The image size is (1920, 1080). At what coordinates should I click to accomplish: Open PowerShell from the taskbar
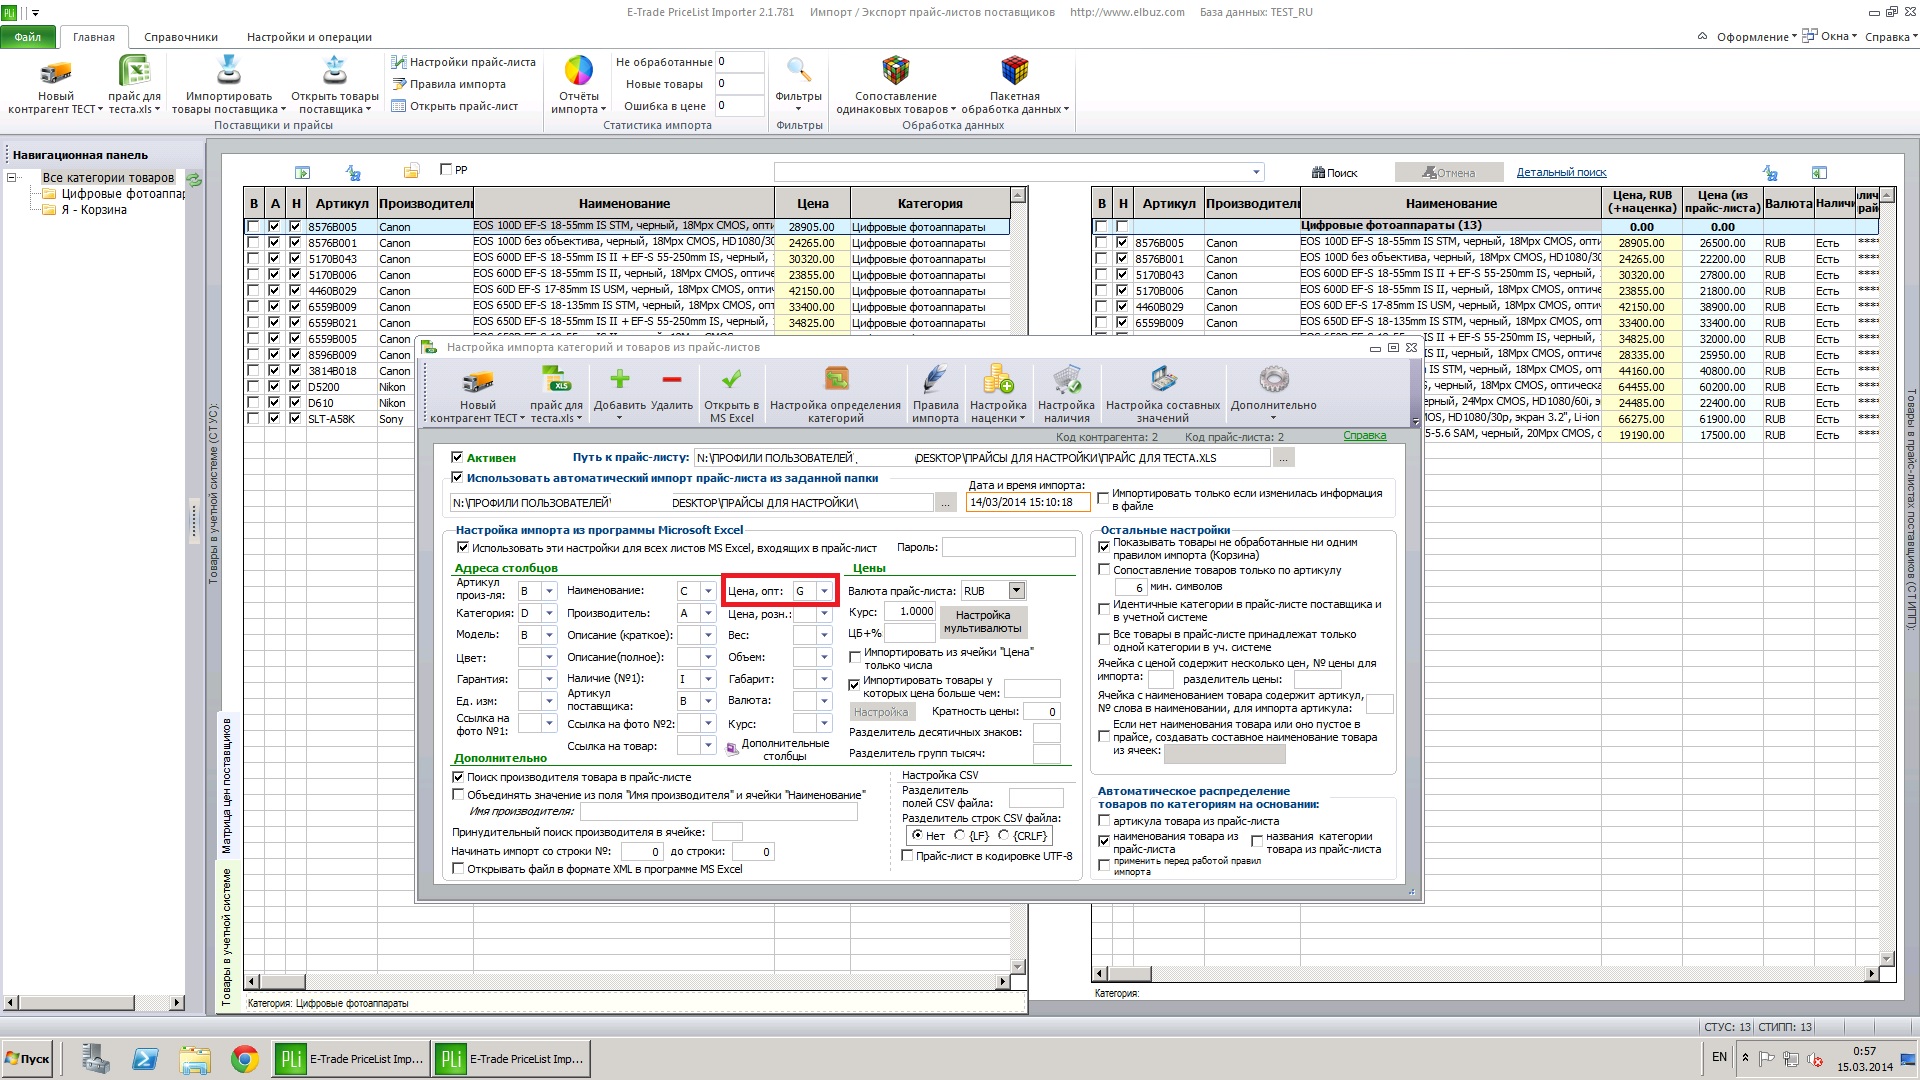145,1059
